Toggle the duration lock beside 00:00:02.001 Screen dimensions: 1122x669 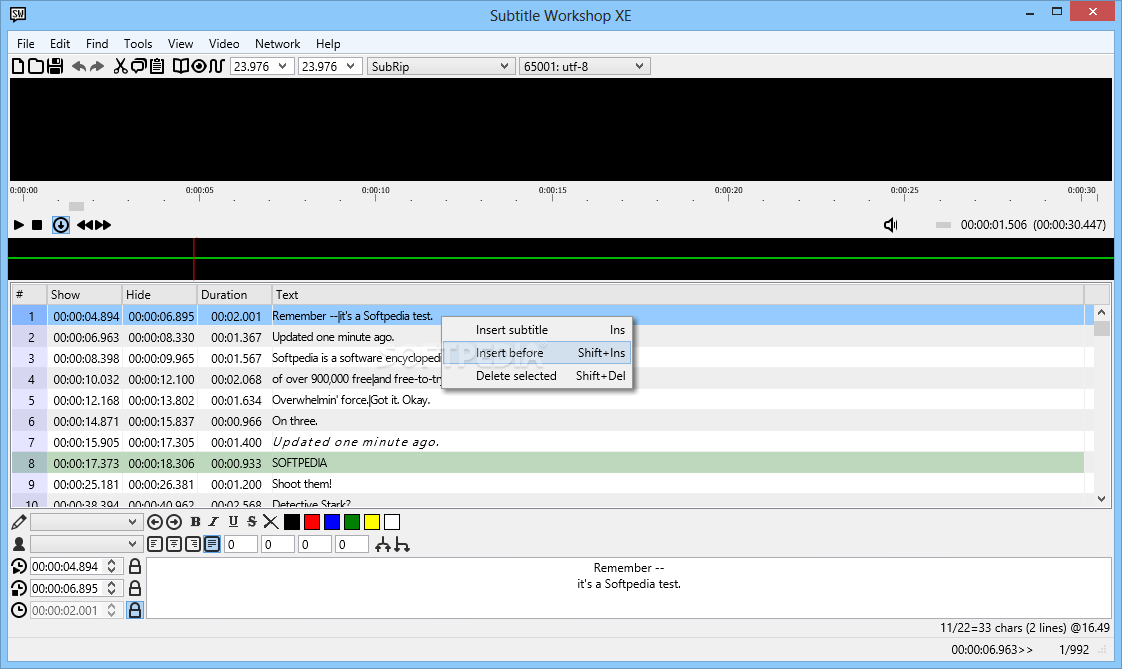pos(135,610)
